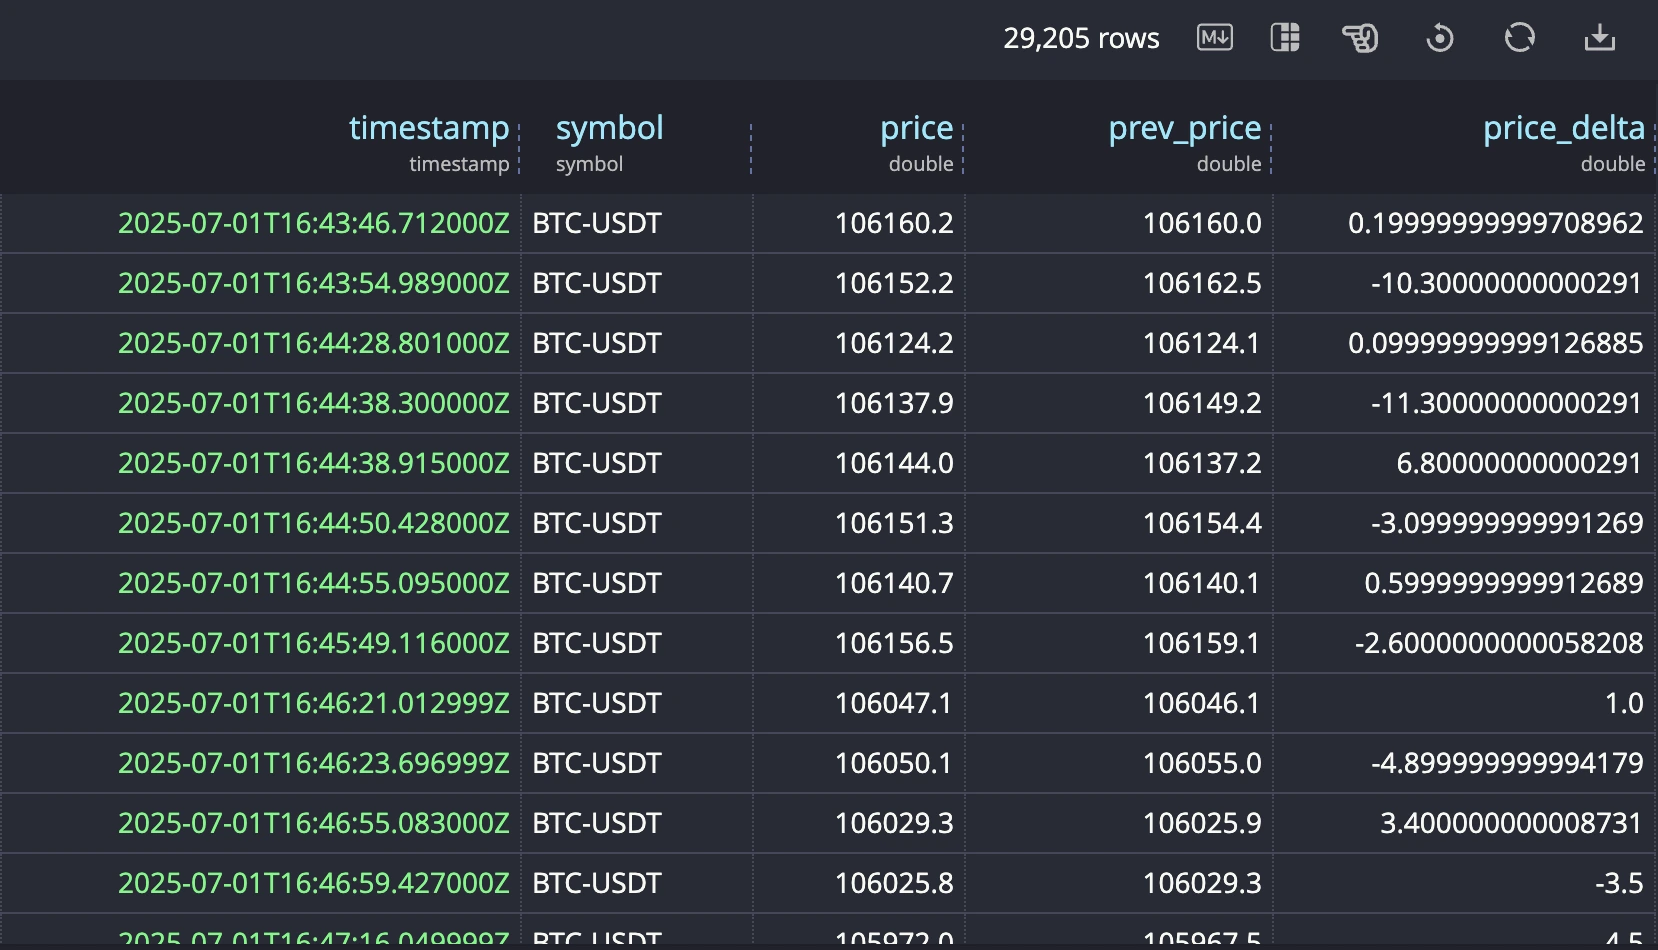Sort by the prev_price column header
This screenshot has height=950, width=1658.
[1183, 128]
